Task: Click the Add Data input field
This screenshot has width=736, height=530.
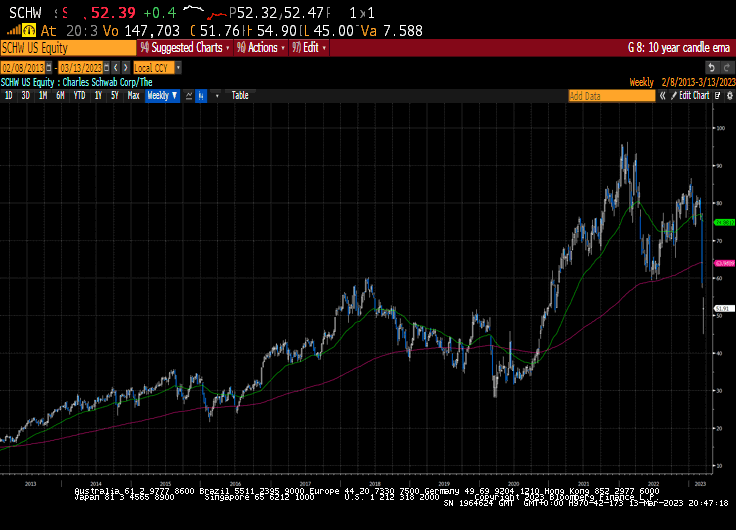Action: tap(612, 96)
